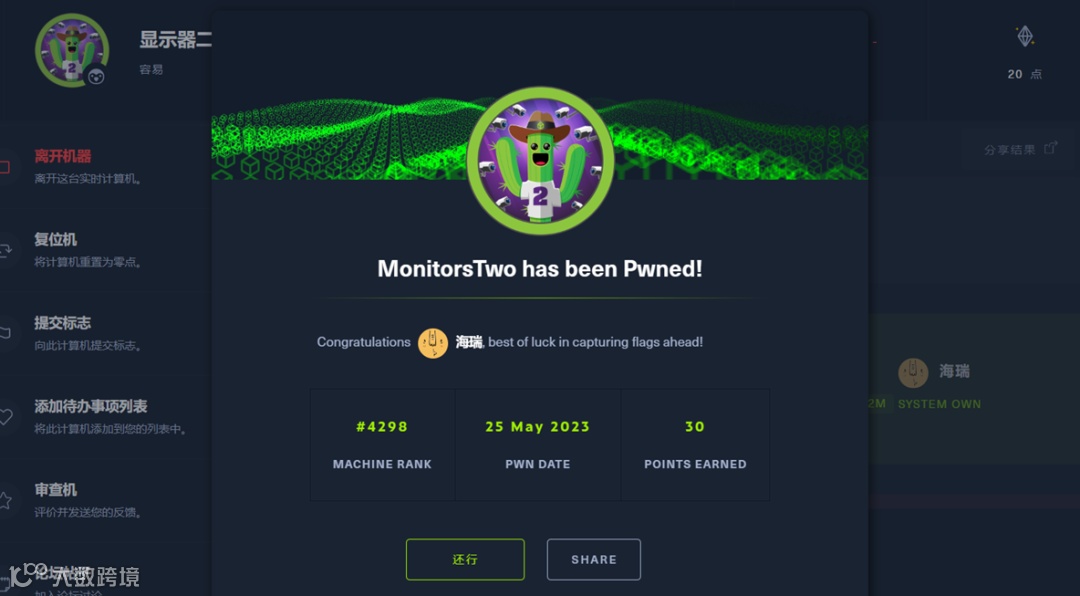This screenshot has height=596, width=1080.
Task: Click the reset arrows icon beside 复位机
Action: (x=5, y=251)
